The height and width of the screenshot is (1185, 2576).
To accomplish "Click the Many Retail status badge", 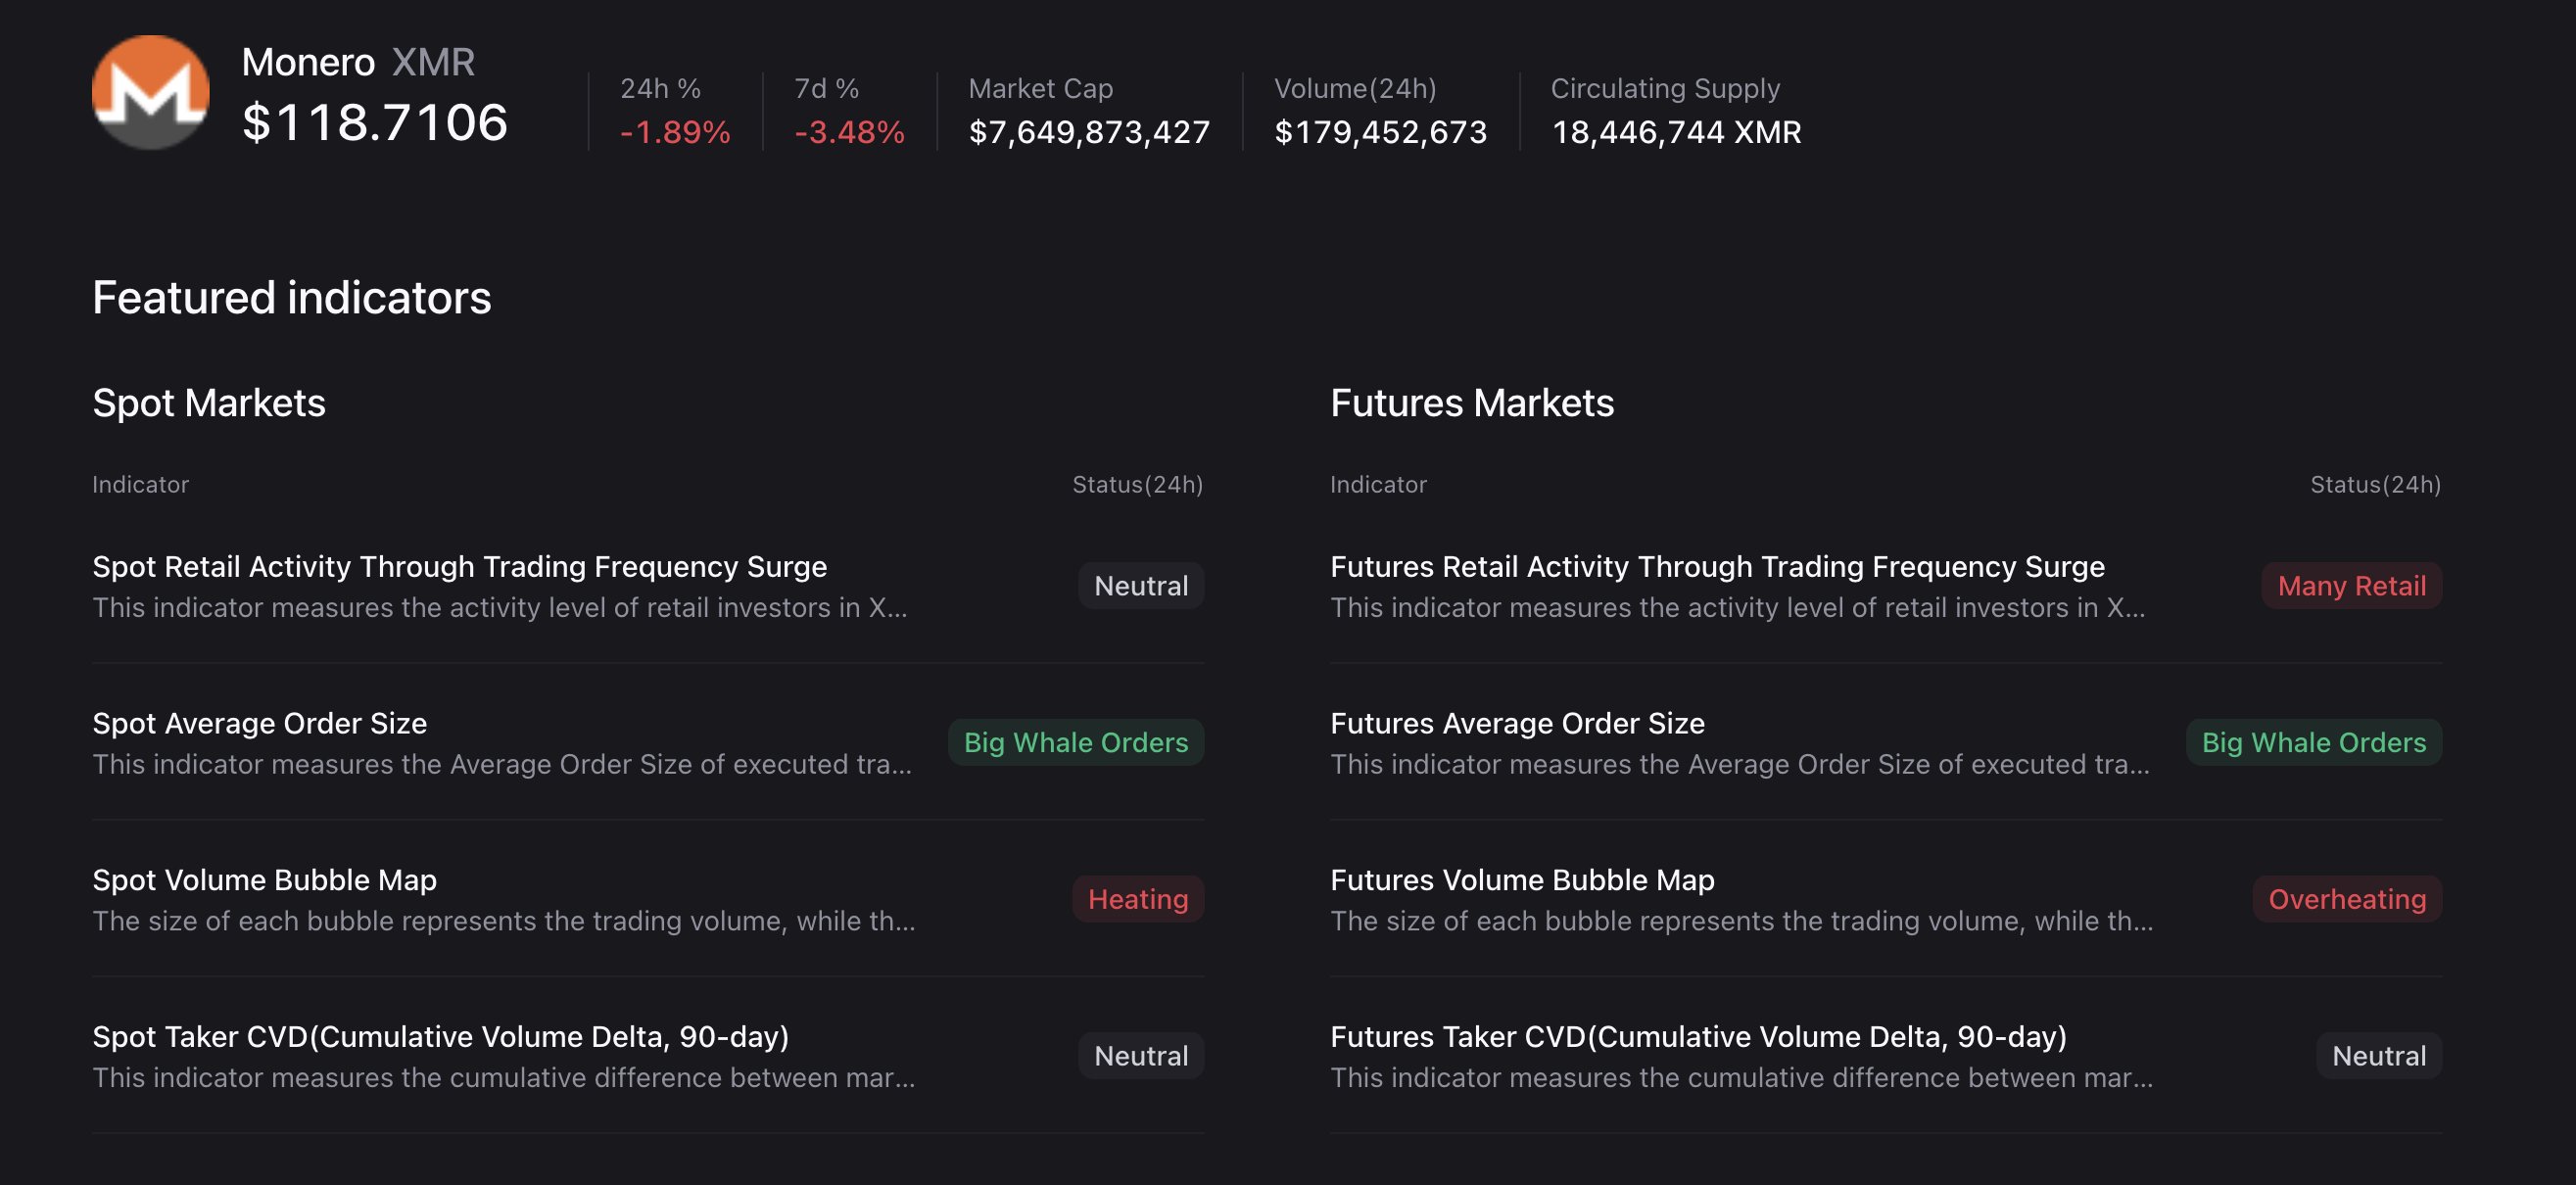I will click(x=2351, y=585).
